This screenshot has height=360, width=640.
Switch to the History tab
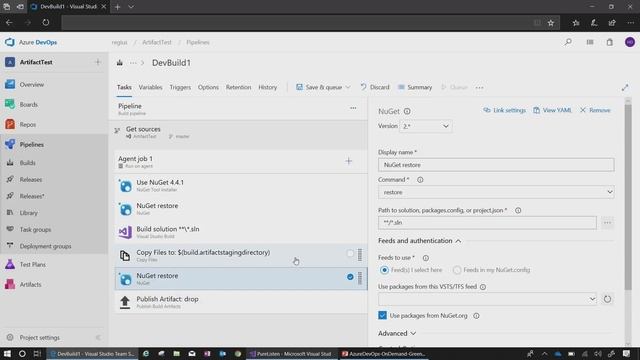coord(267,87)
